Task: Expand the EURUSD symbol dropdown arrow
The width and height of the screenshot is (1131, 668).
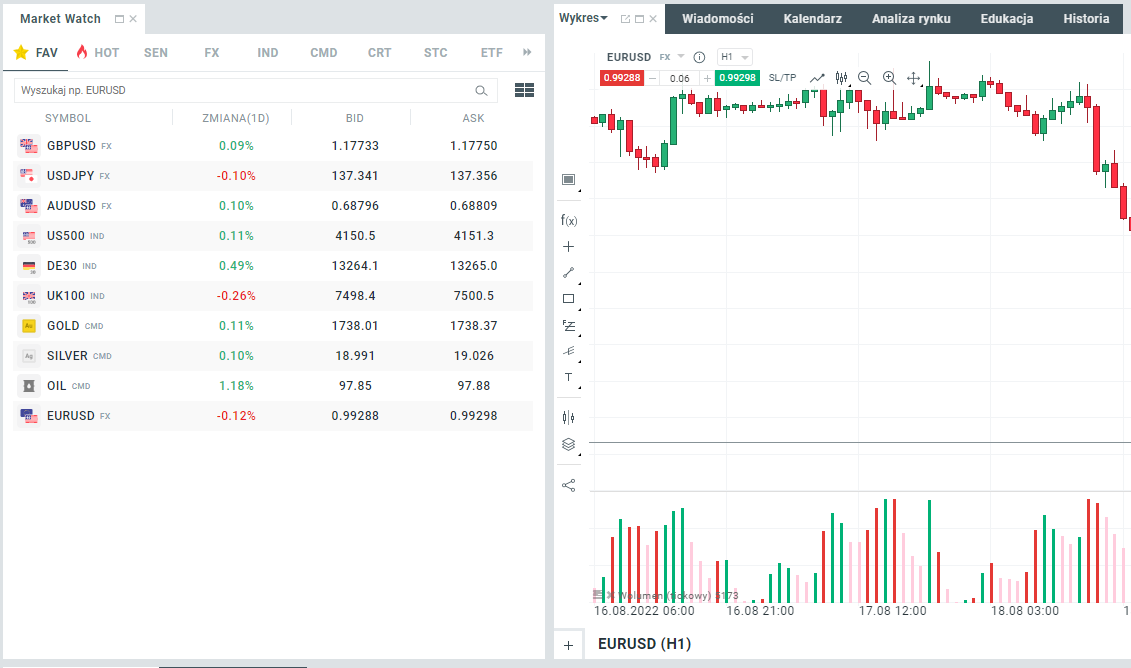Action: (681, 57)
